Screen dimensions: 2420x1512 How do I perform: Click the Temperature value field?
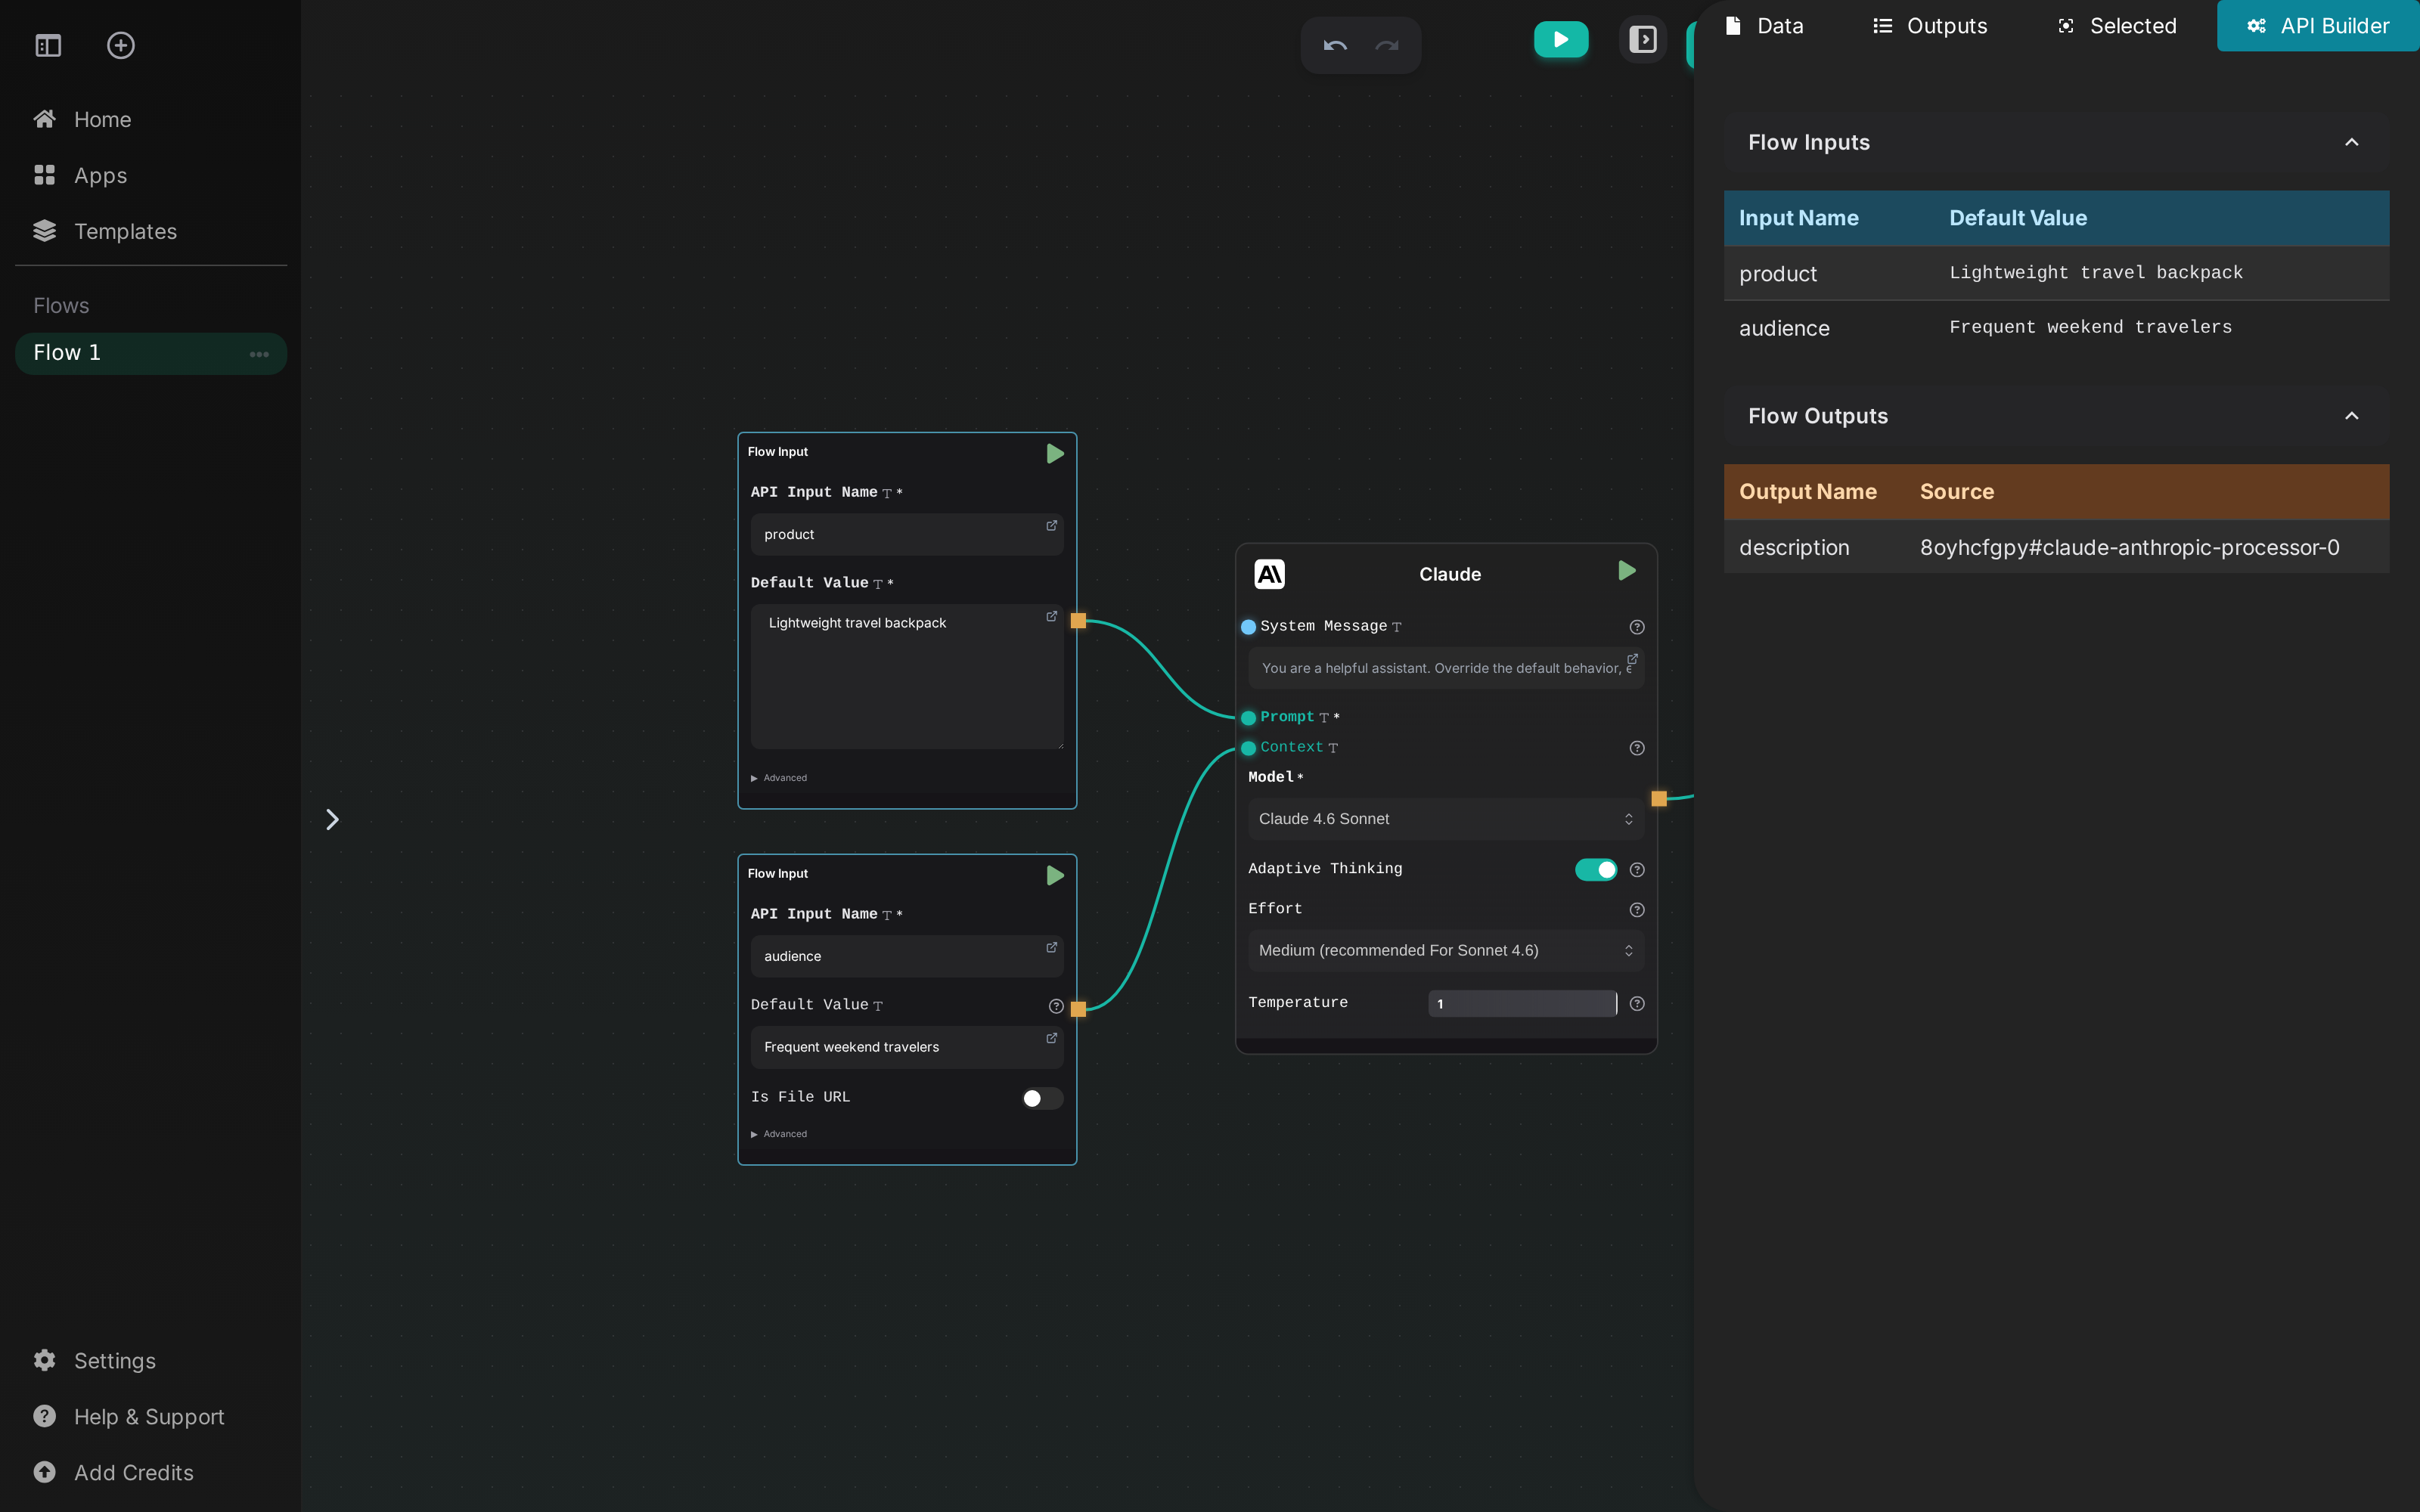coord(1522,1004)
